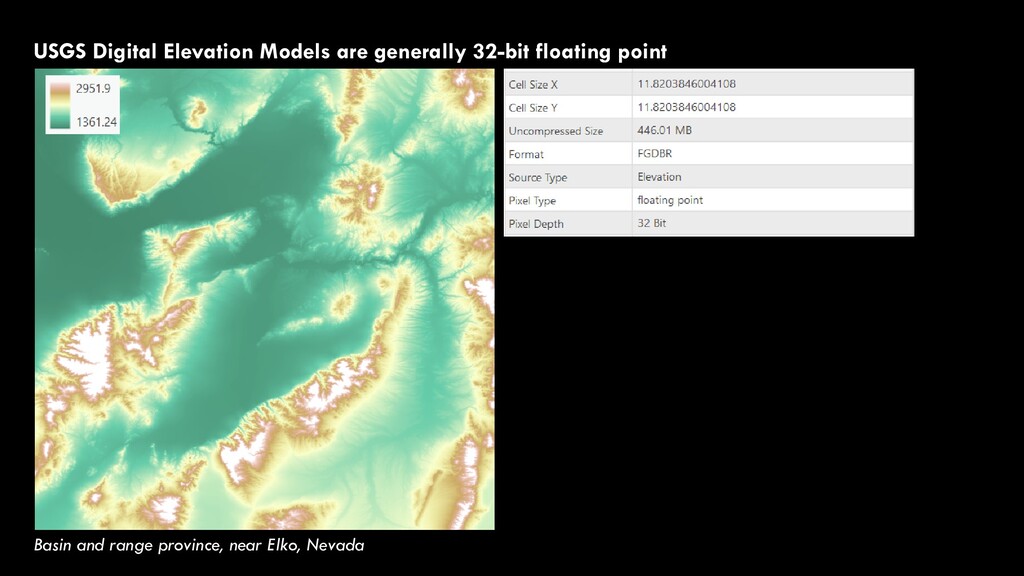Click the 'Format' row label
Viewport: 1024px width, 576px height.
526,154
